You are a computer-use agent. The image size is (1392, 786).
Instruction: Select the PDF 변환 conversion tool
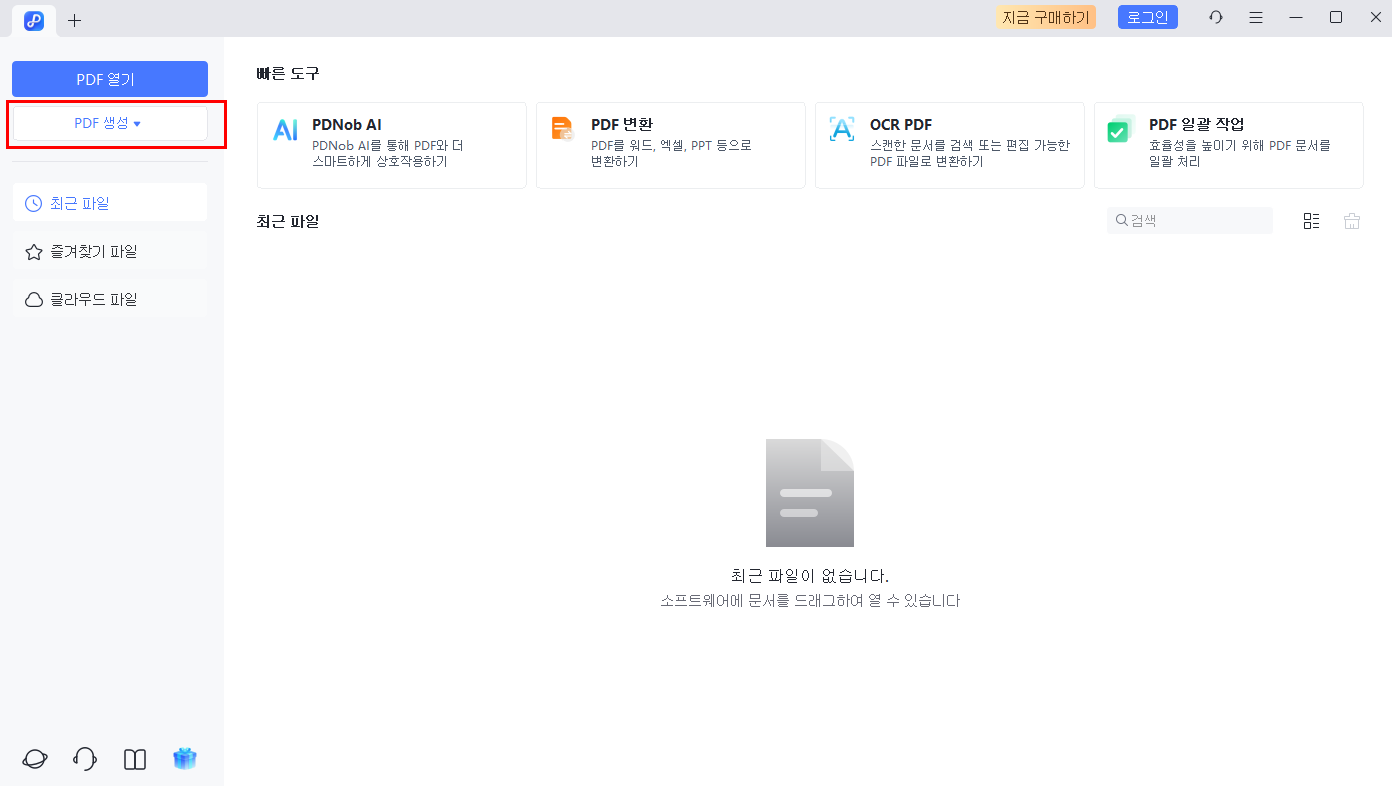tap(670, 145)
